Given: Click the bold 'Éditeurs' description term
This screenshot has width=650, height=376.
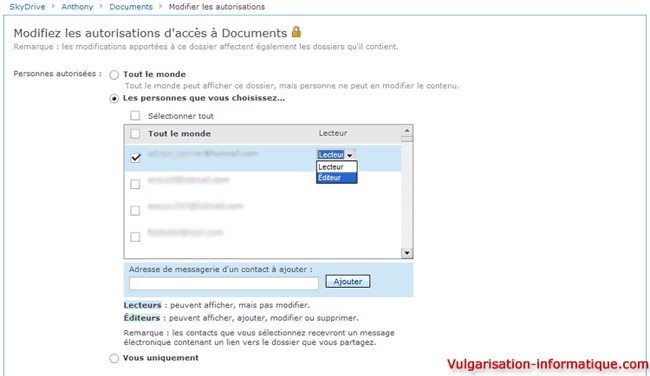Looking at the screenshot, I should [x=142, y=318].
